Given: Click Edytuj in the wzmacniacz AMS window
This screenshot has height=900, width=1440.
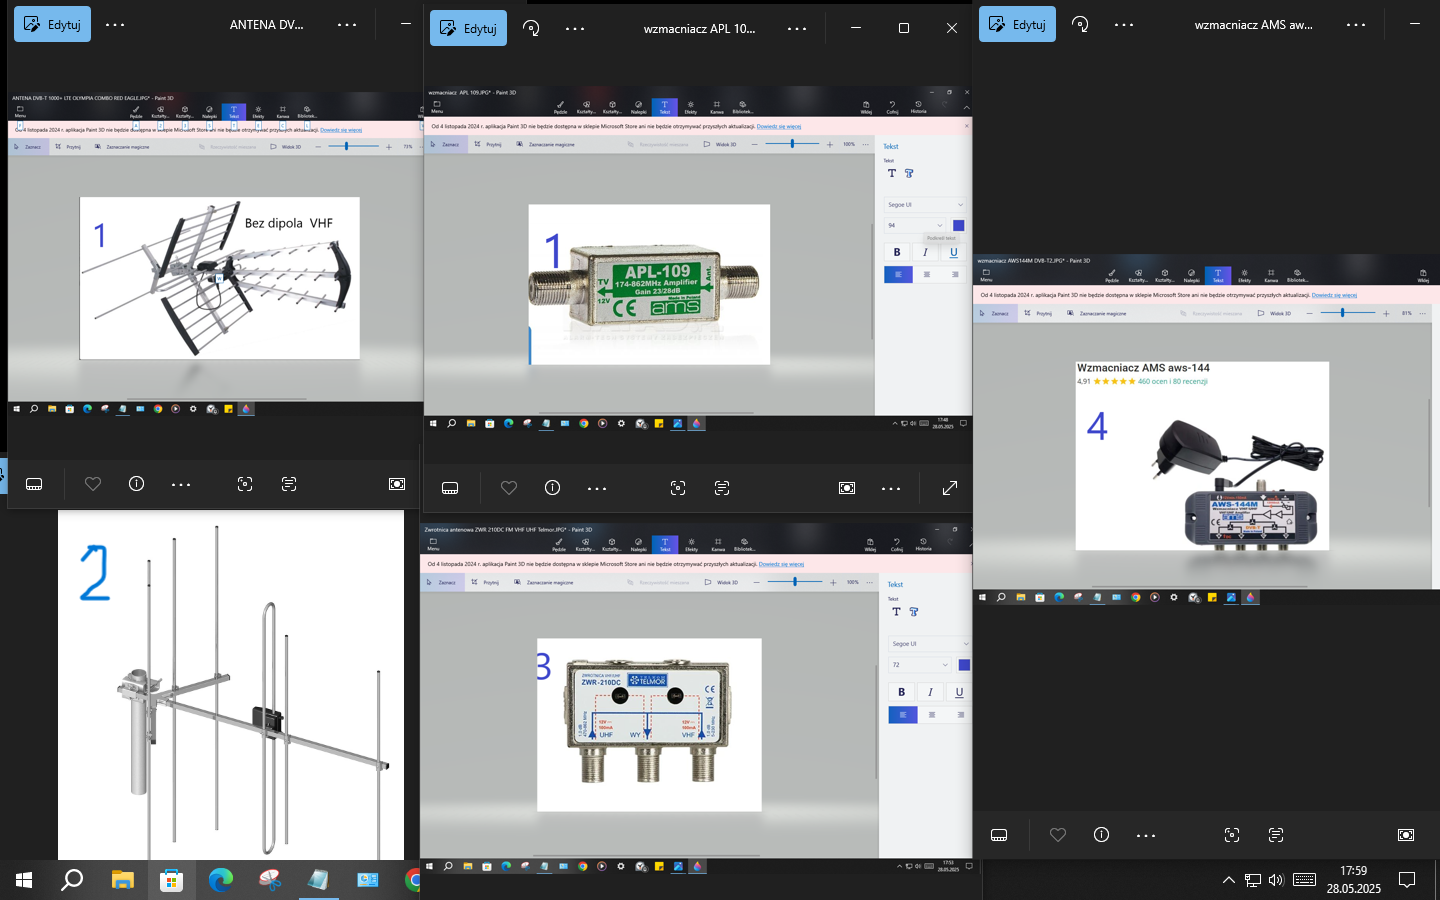Looking at the screenshot, I should (x=1017, y=24).
